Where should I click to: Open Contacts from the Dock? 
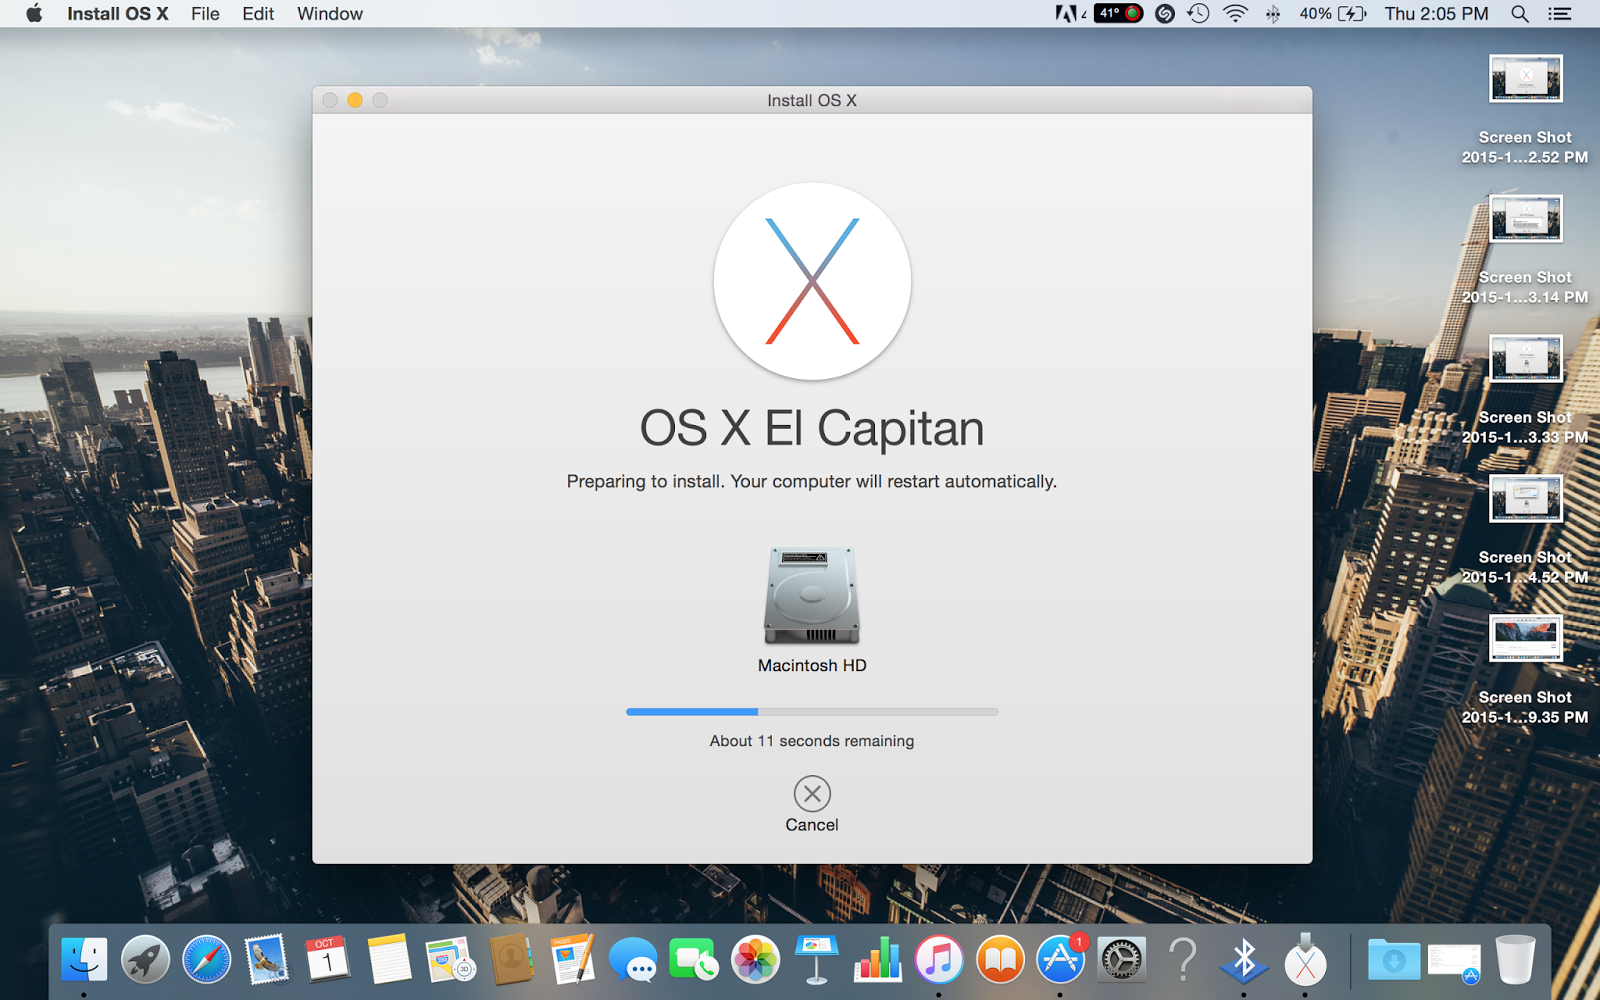coord(511,960)
